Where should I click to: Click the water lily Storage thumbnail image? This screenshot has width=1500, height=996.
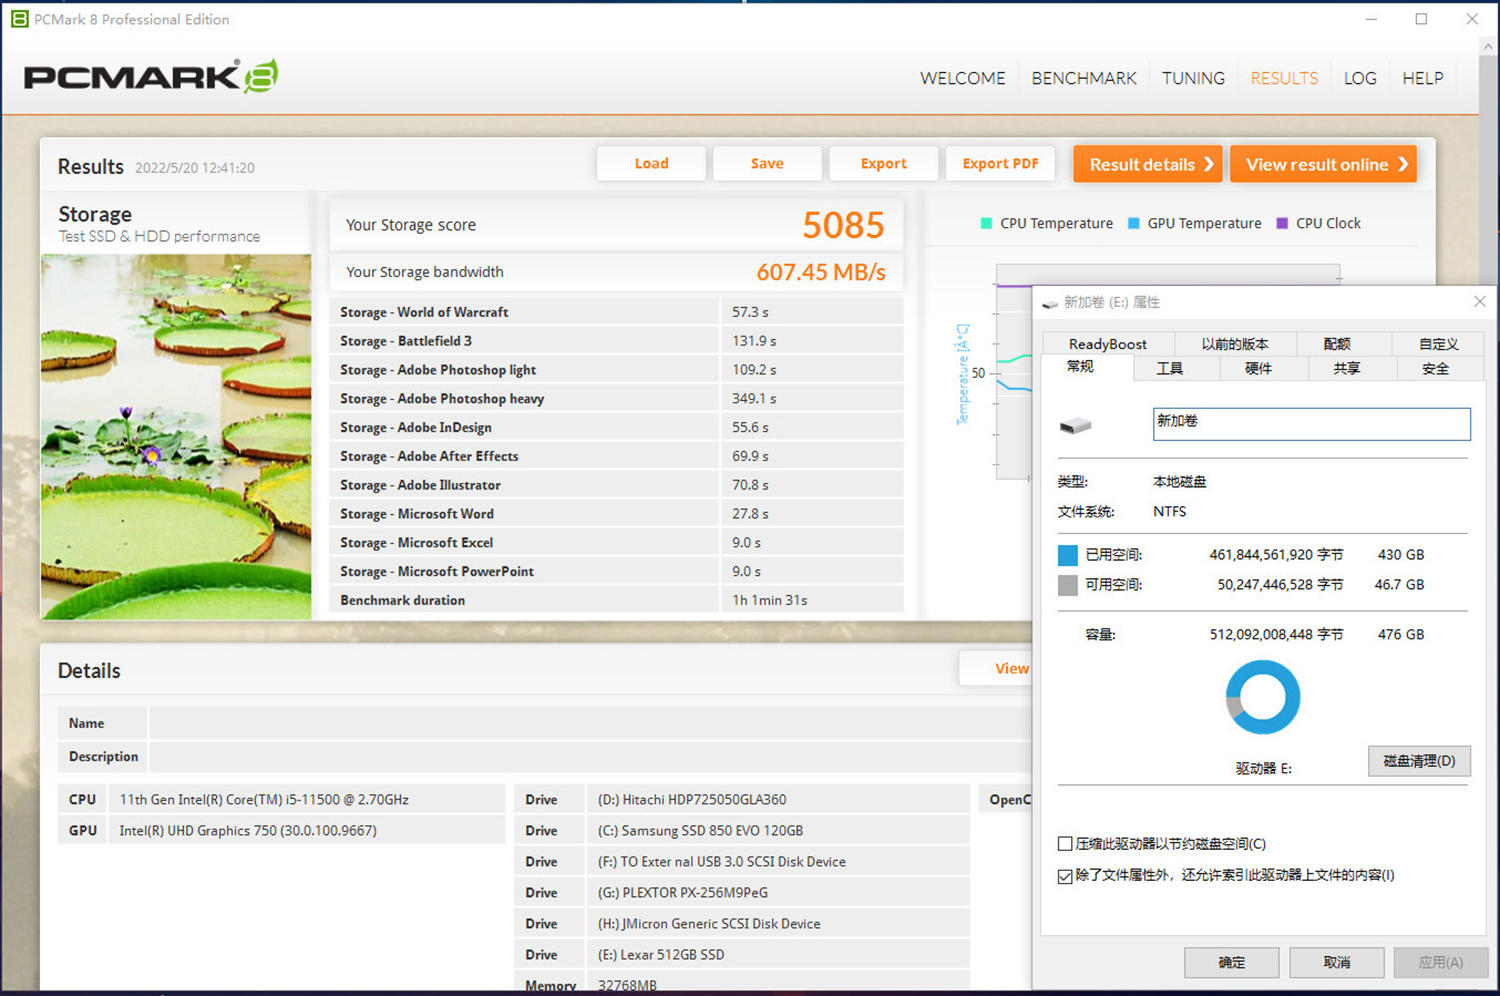click(176, 437)
